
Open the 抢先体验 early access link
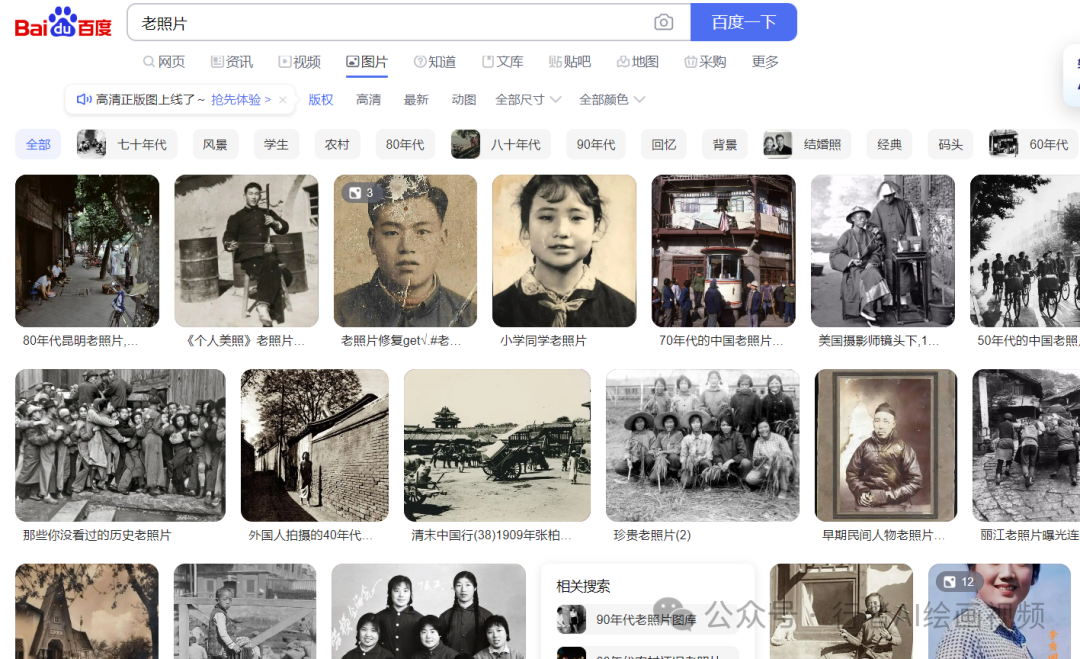pos(236,99)
